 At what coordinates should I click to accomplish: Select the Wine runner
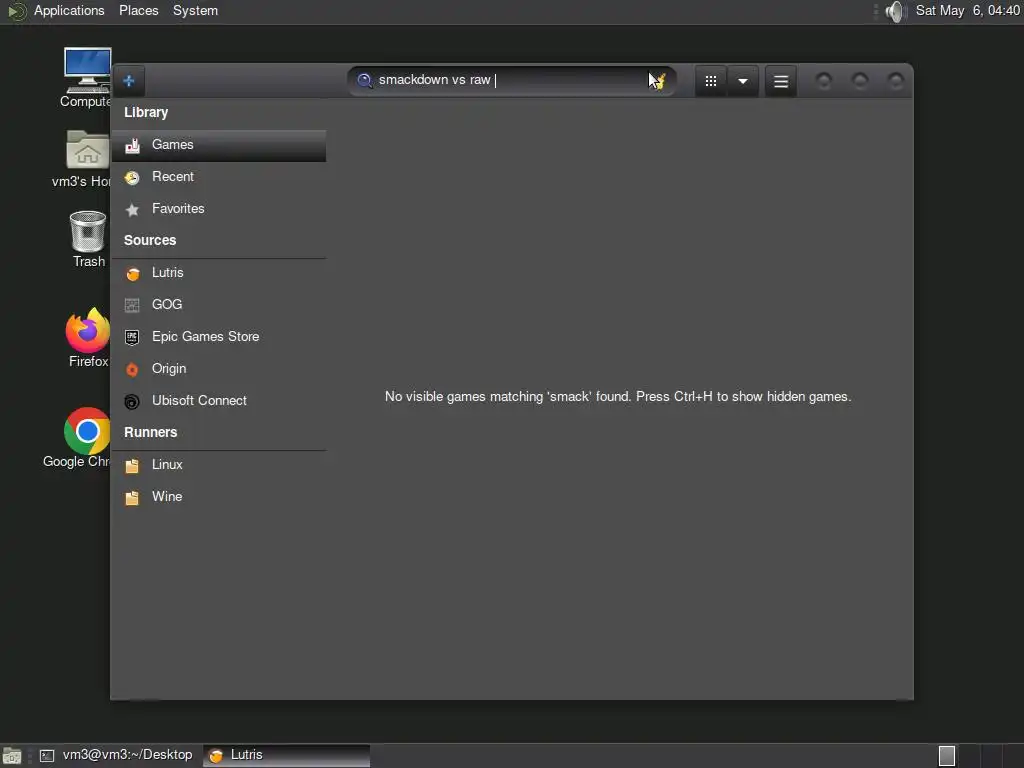coord(219,497)
